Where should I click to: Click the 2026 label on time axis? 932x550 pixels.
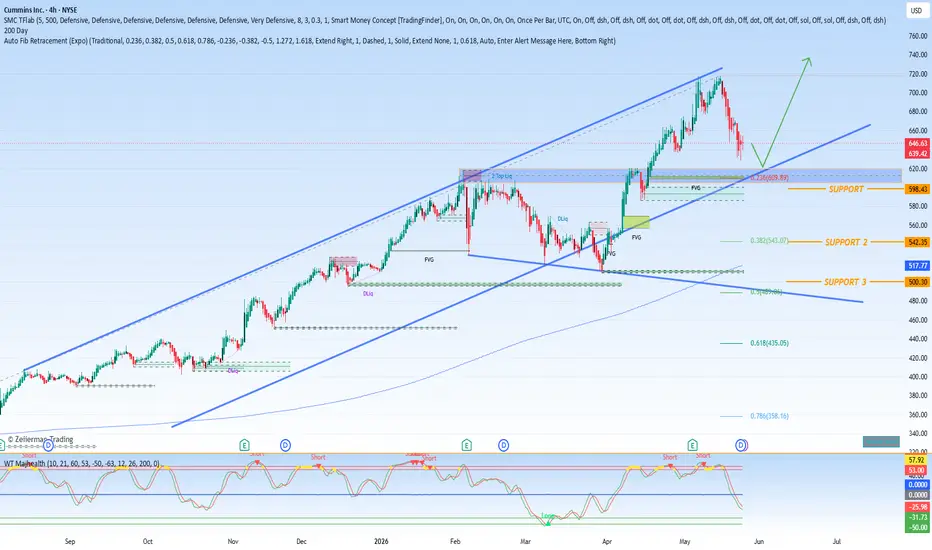click(381, 542)
